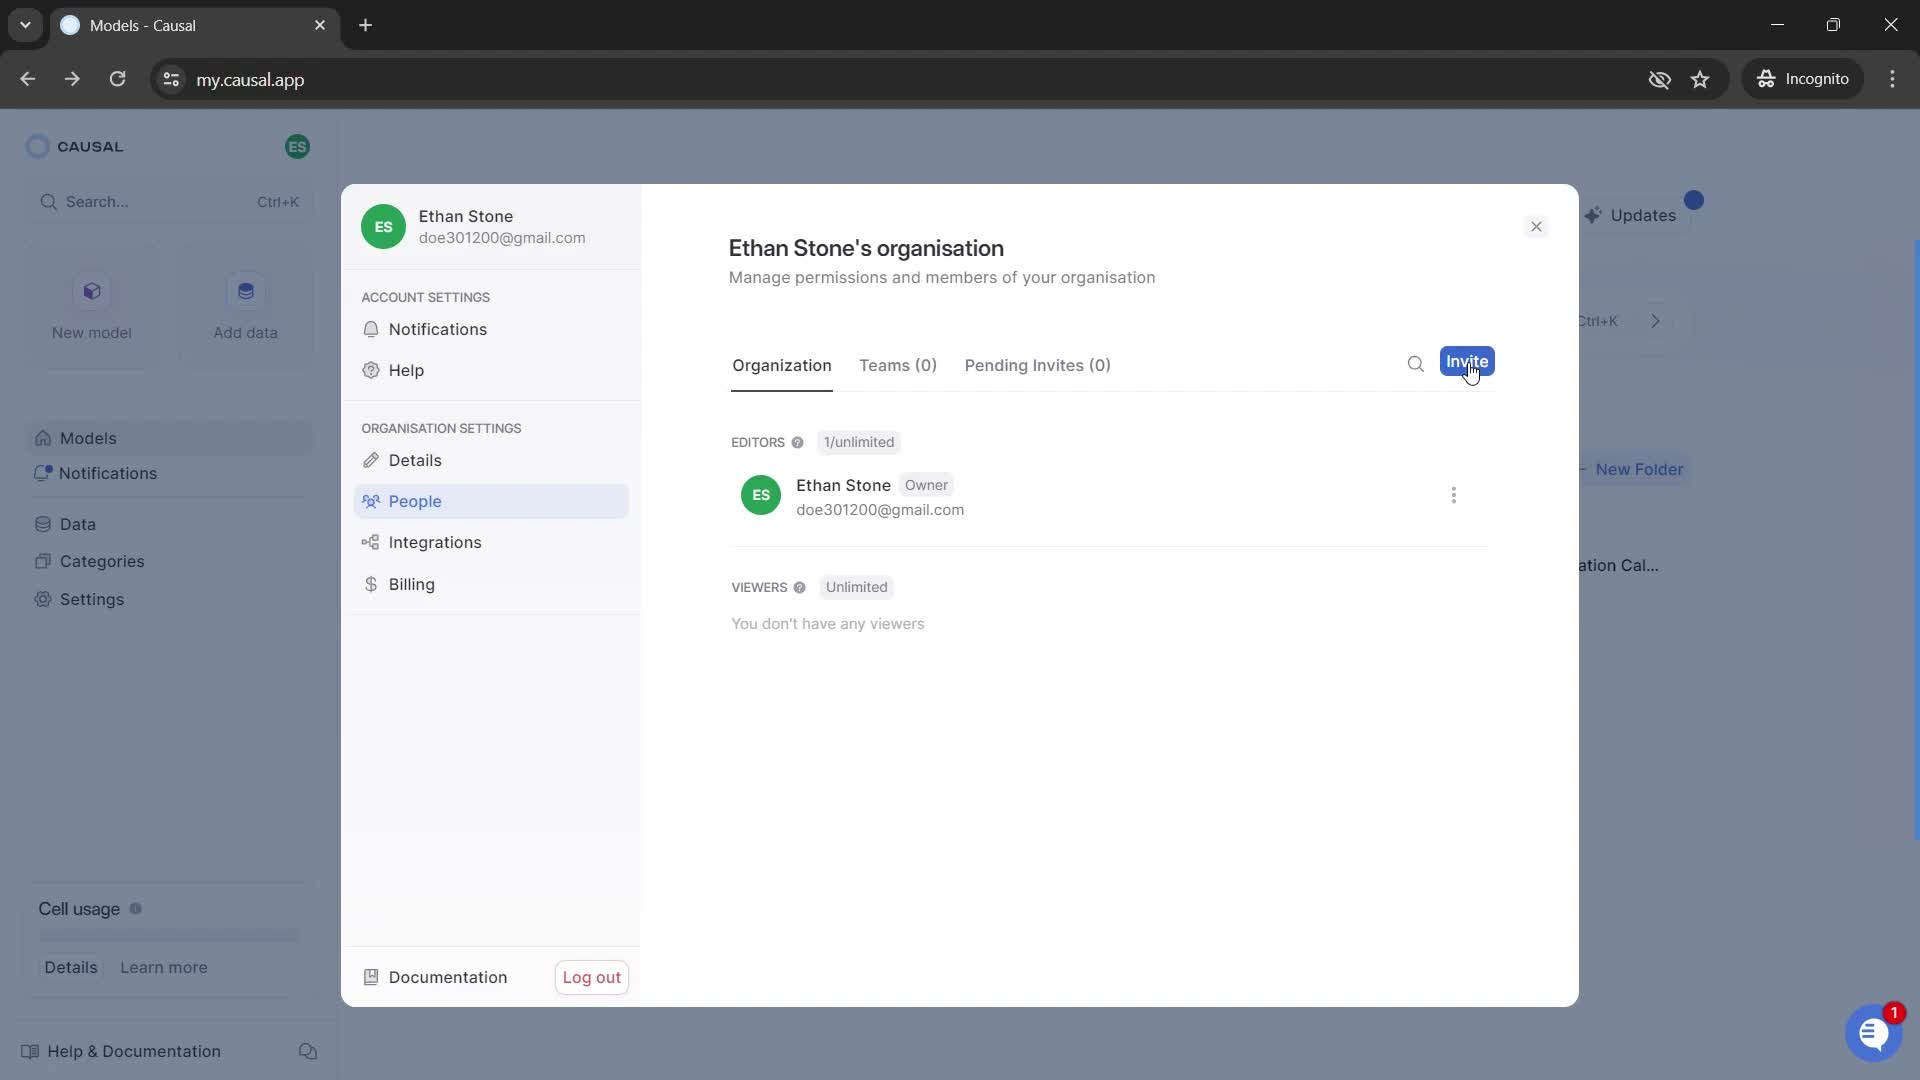Expand the Account Settings section
This screenshot has width=1920, height=1080.
[426, 297]
